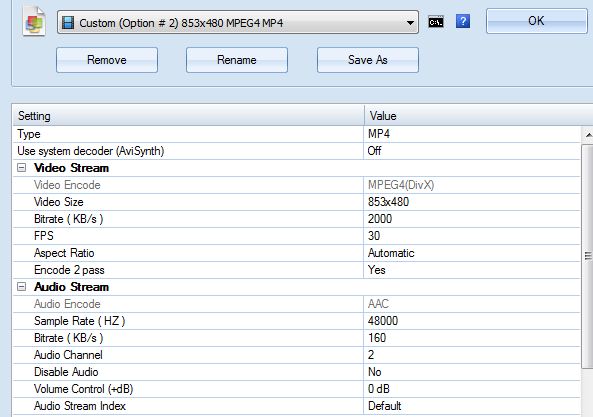Confirm settings with OK button
Viewport: 593px width, 417px height.
[536, 21]
